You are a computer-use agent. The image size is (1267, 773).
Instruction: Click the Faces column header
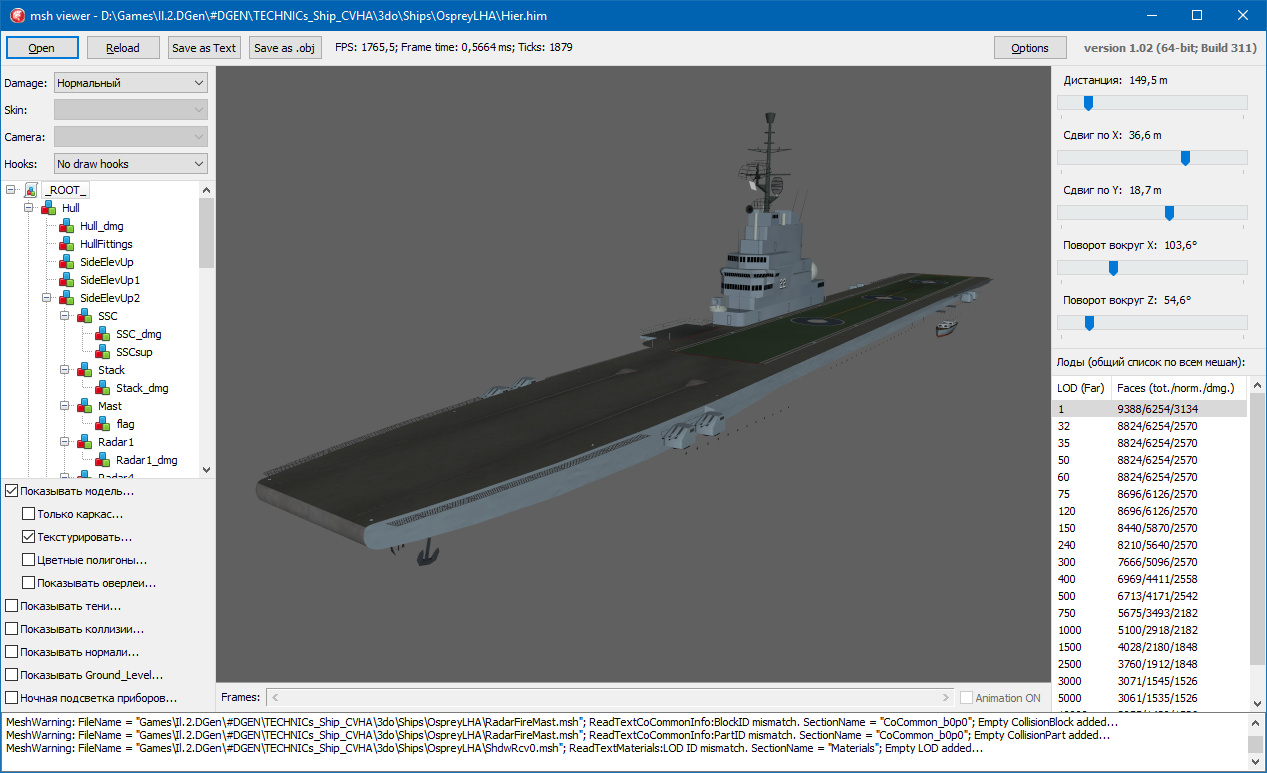(1175, 388)
